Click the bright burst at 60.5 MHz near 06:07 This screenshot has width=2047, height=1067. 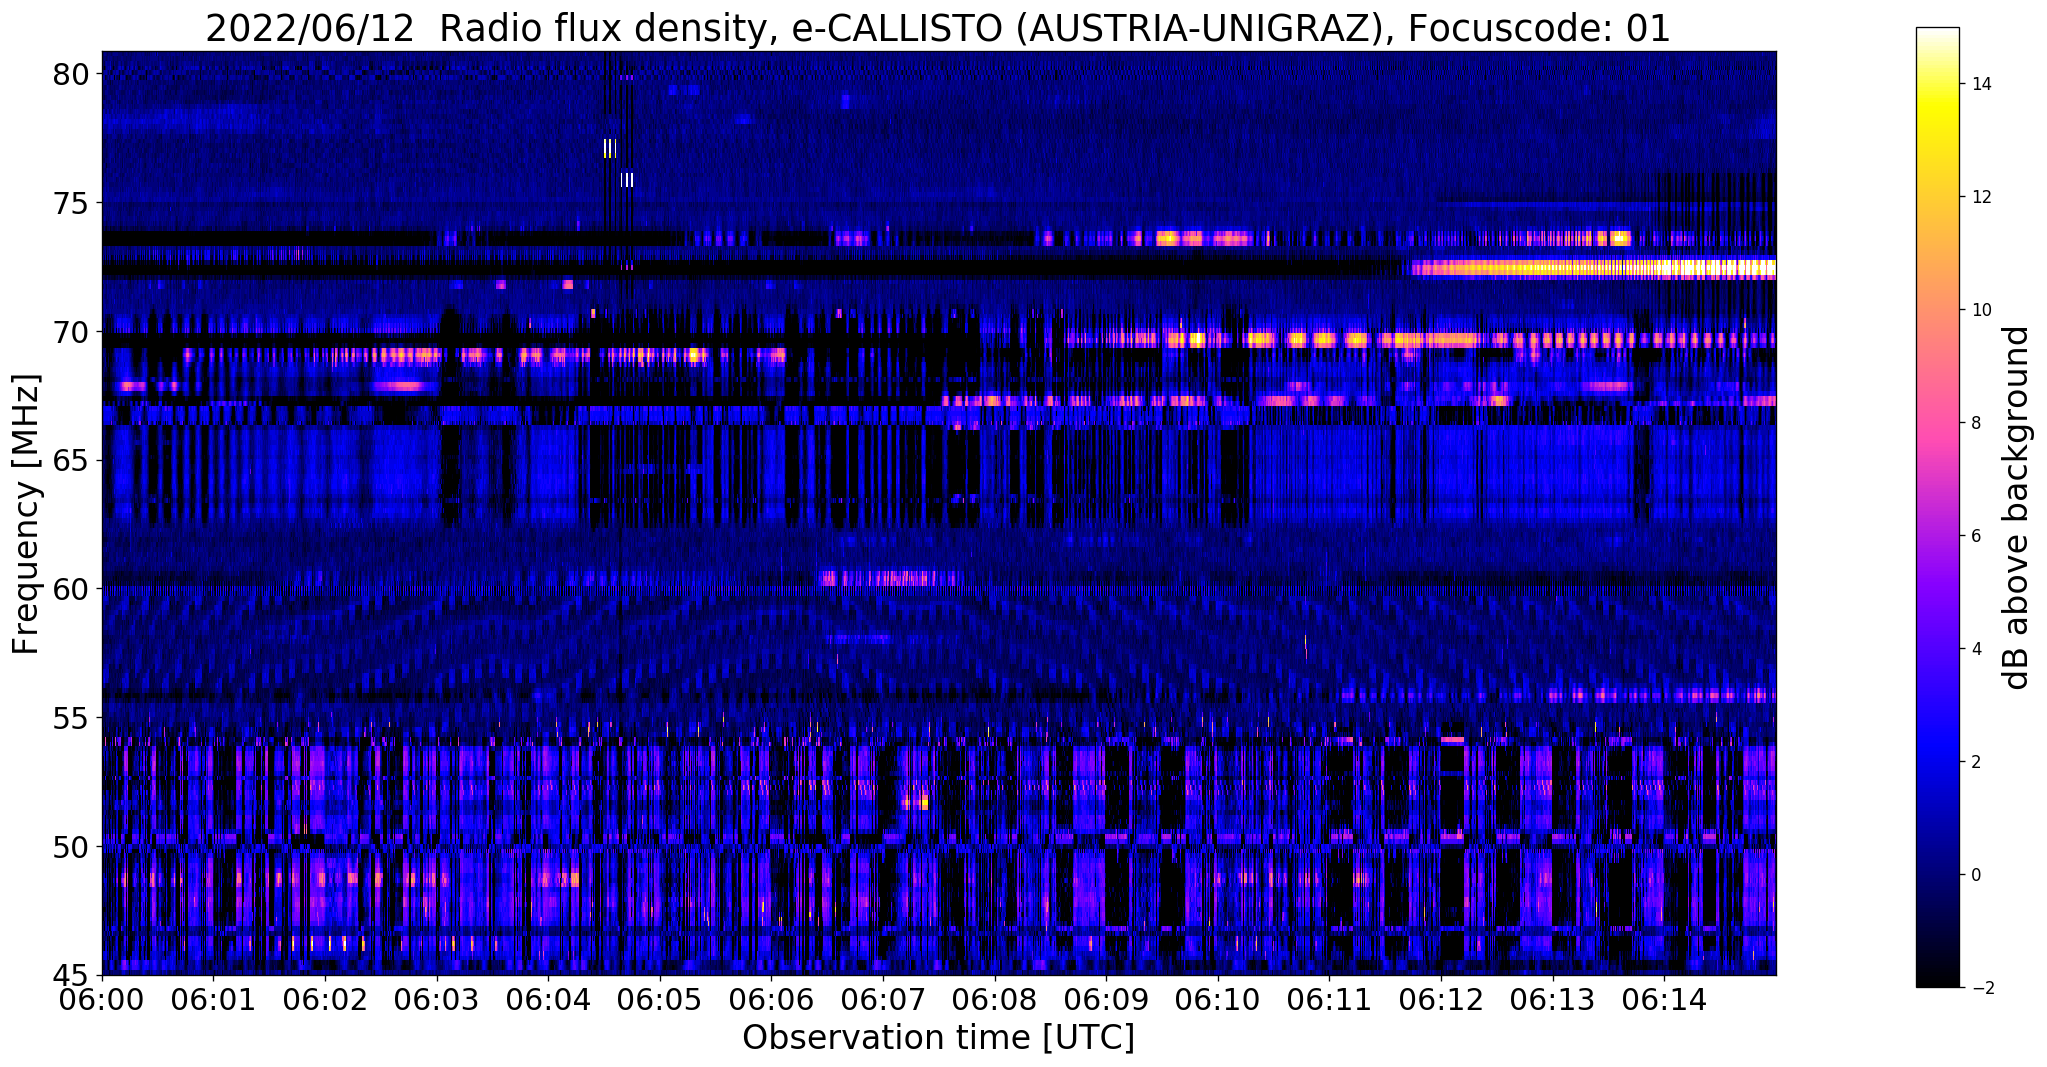[x=889, y=578]
